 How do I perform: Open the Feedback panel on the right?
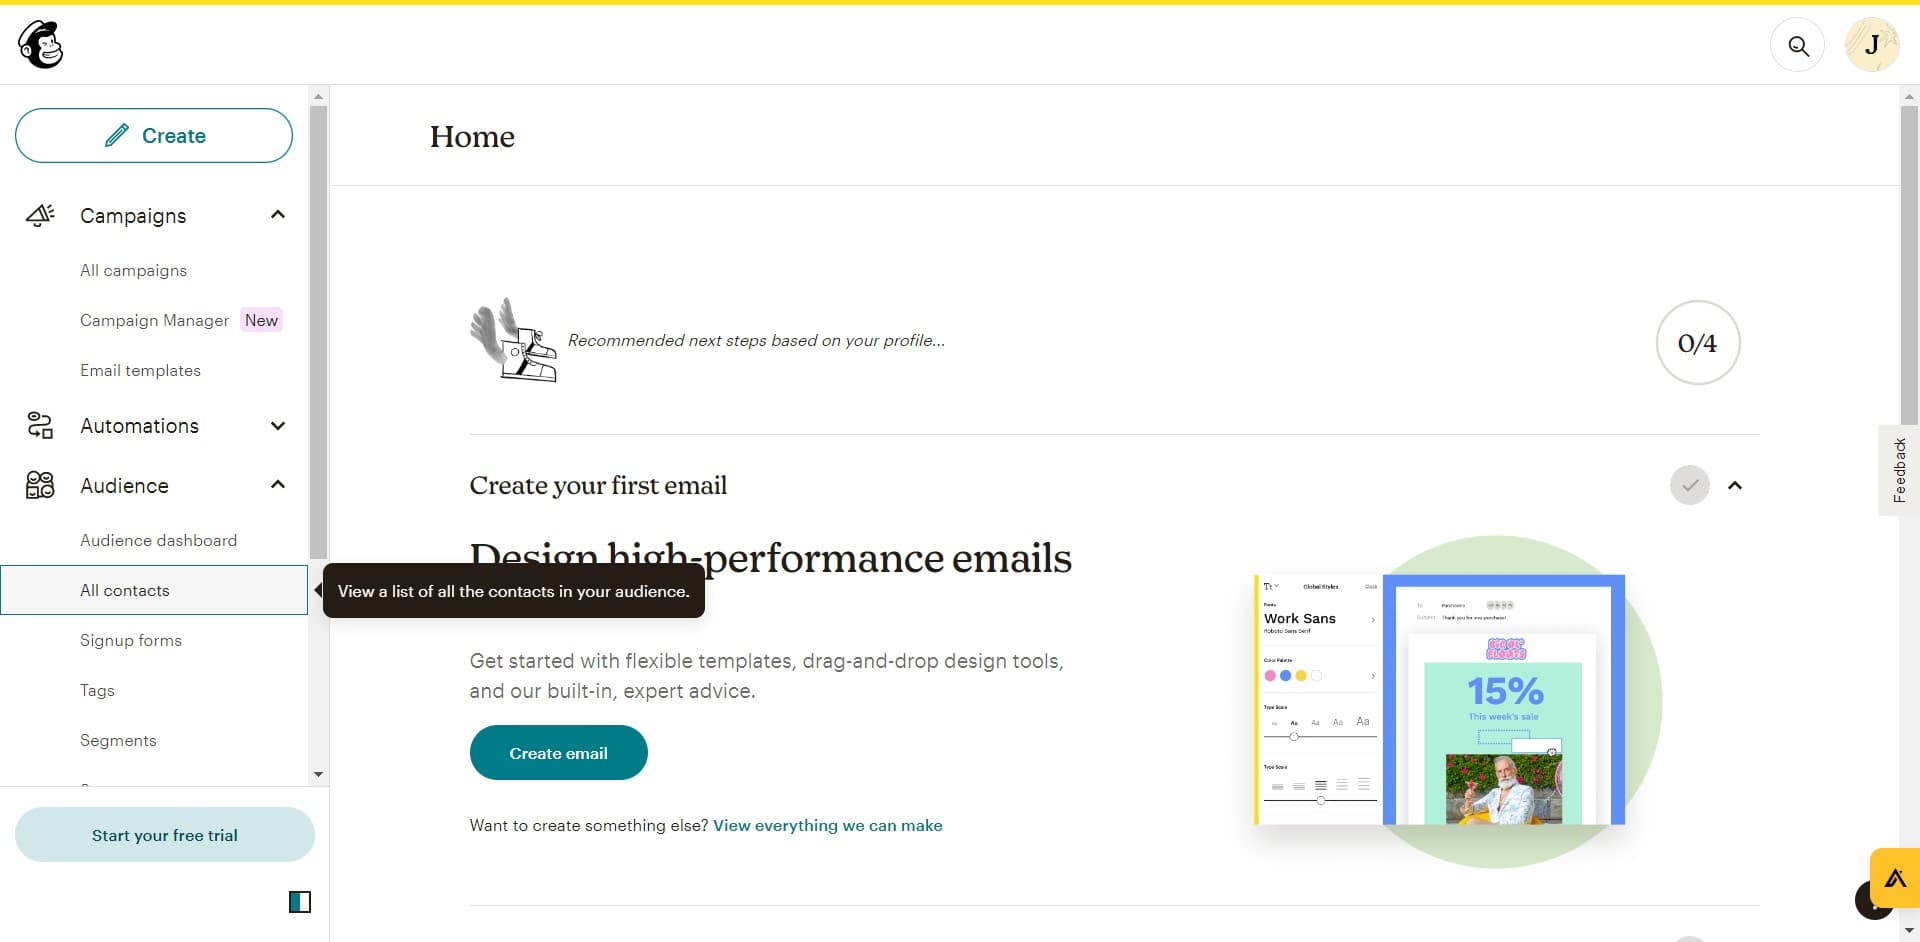1899,470
